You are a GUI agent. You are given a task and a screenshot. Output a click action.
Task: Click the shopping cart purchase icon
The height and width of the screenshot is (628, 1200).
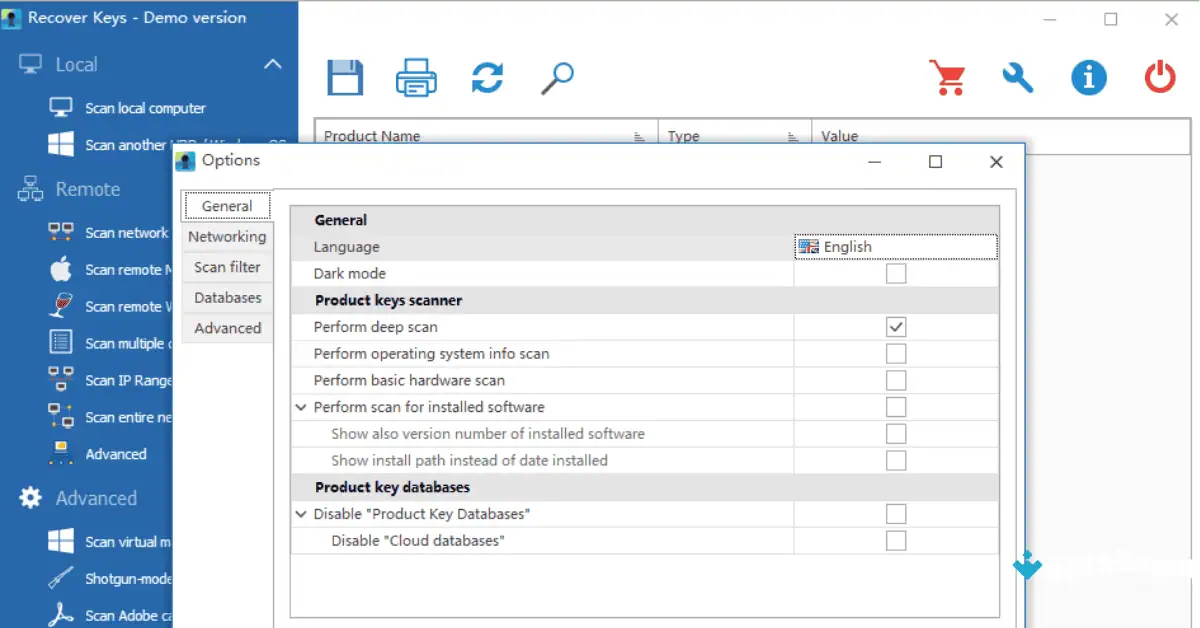(x=947, y=77)
